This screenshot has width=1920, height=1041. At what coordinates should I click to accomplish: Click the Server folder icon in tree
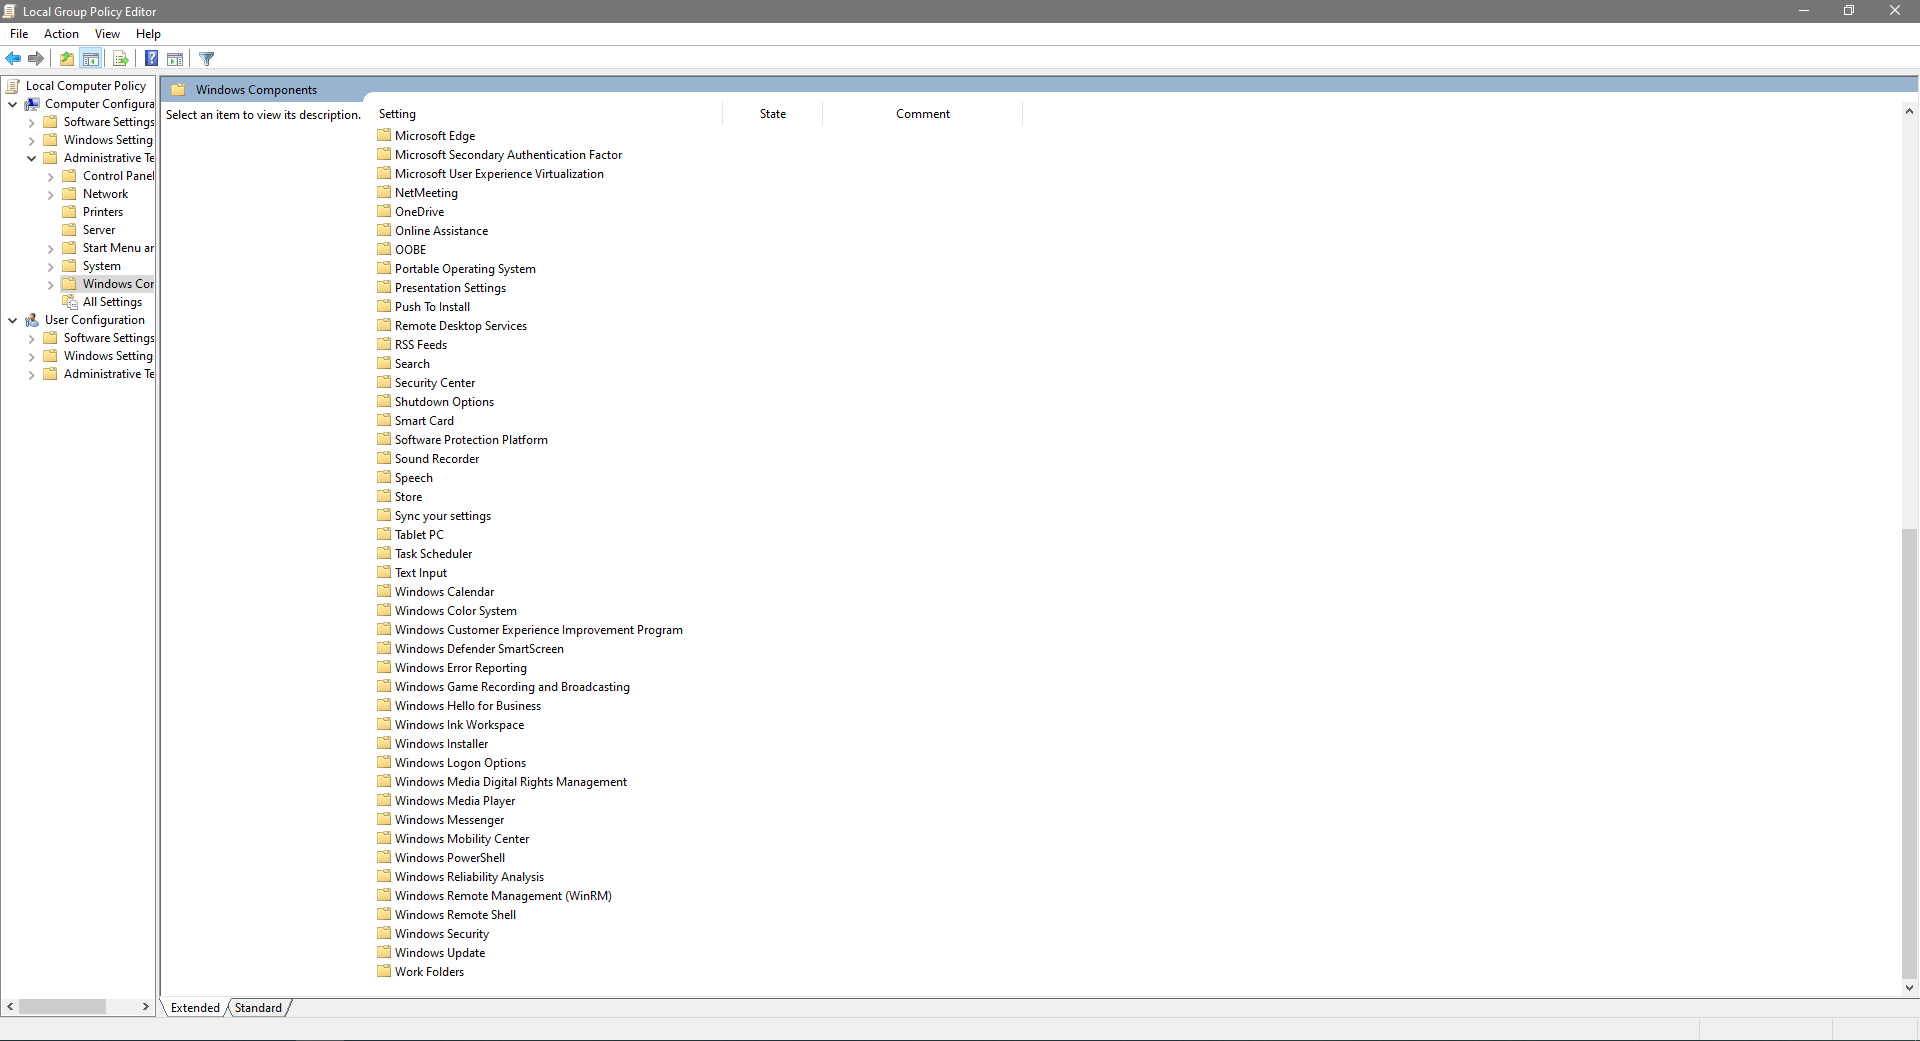70,230
